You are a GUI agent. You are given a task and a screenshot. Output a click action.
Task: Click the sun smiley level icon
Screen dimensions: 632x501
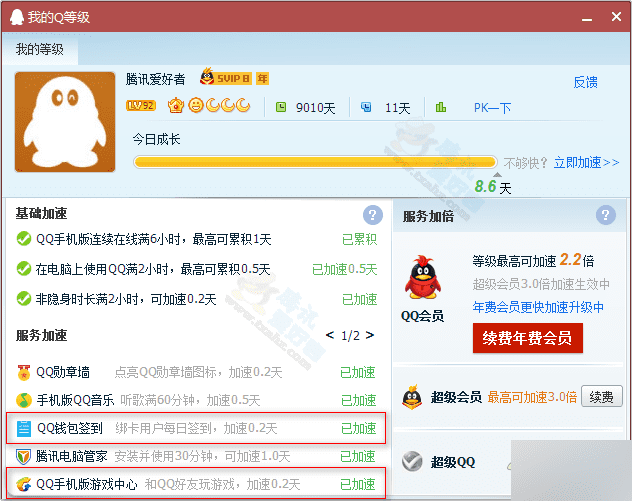point(196,106)
